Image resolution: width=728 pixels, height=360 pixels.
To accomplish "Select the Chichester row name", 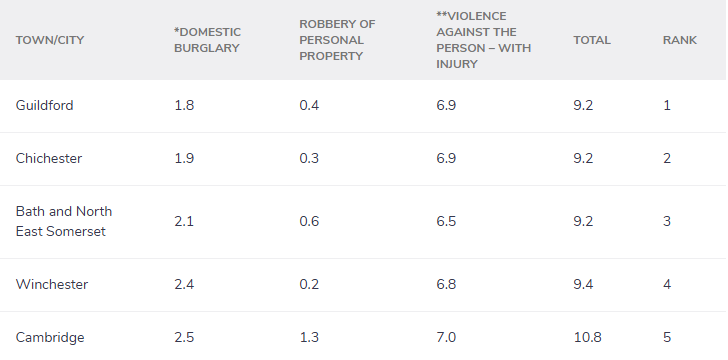I will pos(49,158).
